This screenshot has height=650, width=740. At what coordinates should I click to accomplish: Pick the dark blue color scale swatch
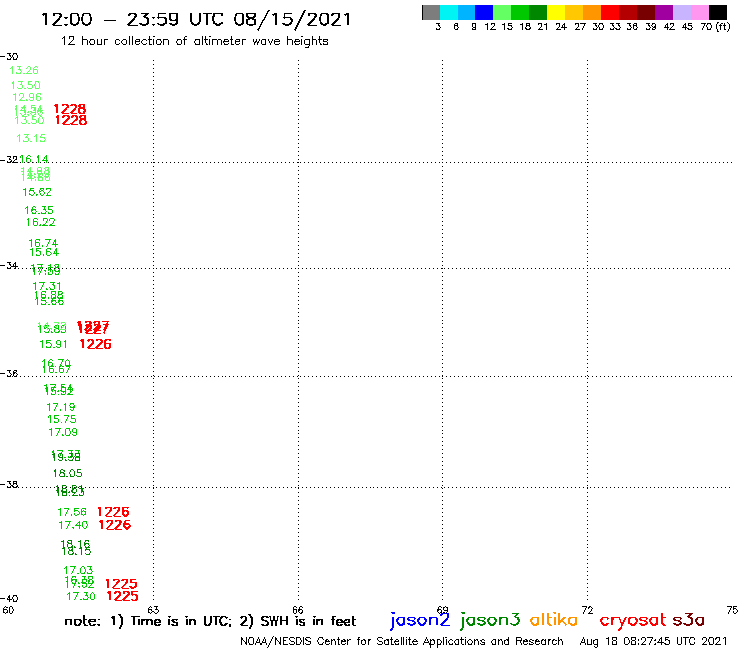(484, 12)
